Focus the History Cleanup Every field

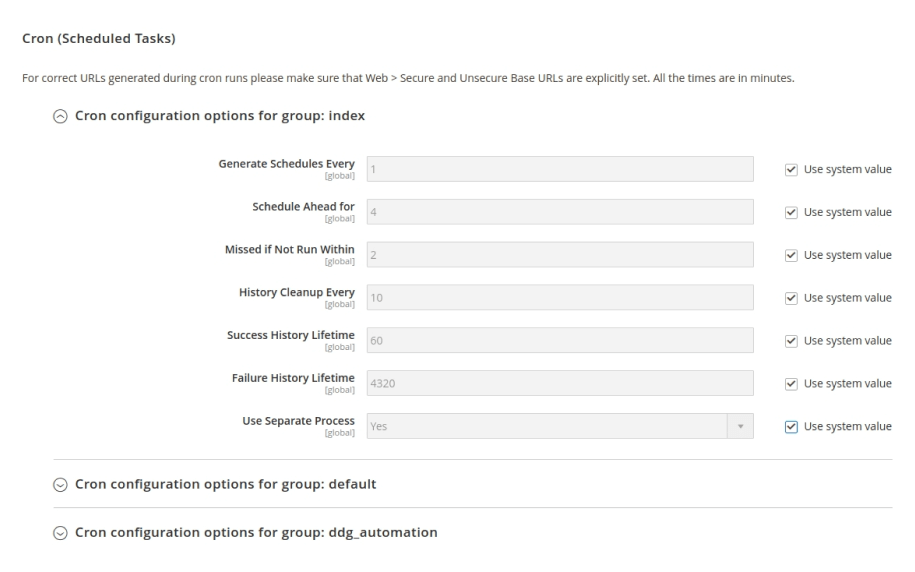[x=559, y=298]
